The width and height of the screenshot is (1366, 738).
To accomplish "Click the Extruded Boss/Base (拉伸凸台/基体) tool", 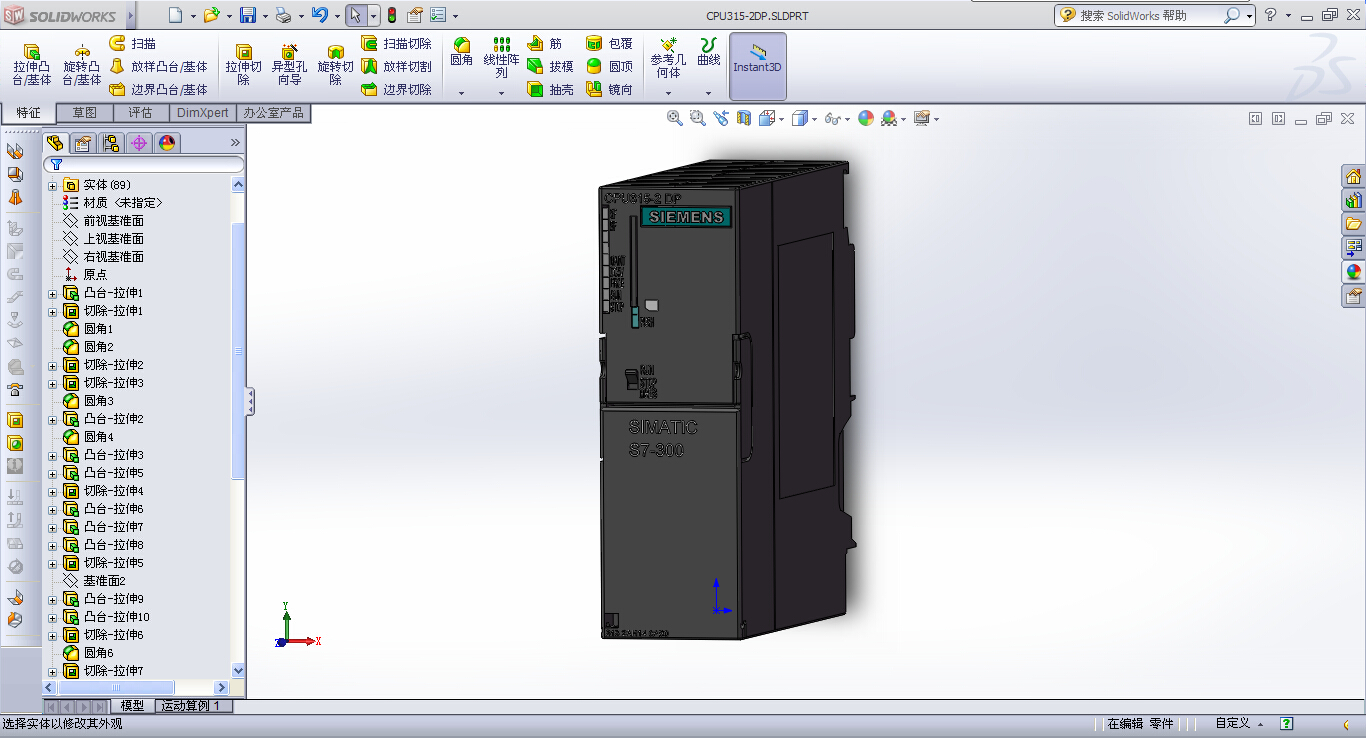I will coord(31,64).
